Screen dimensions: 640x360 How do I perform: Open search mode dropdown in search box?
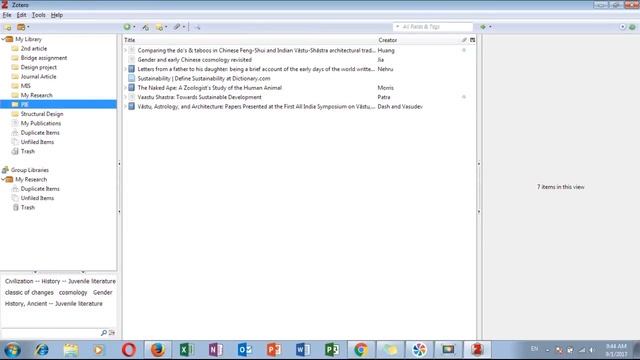tap(397, 27)
